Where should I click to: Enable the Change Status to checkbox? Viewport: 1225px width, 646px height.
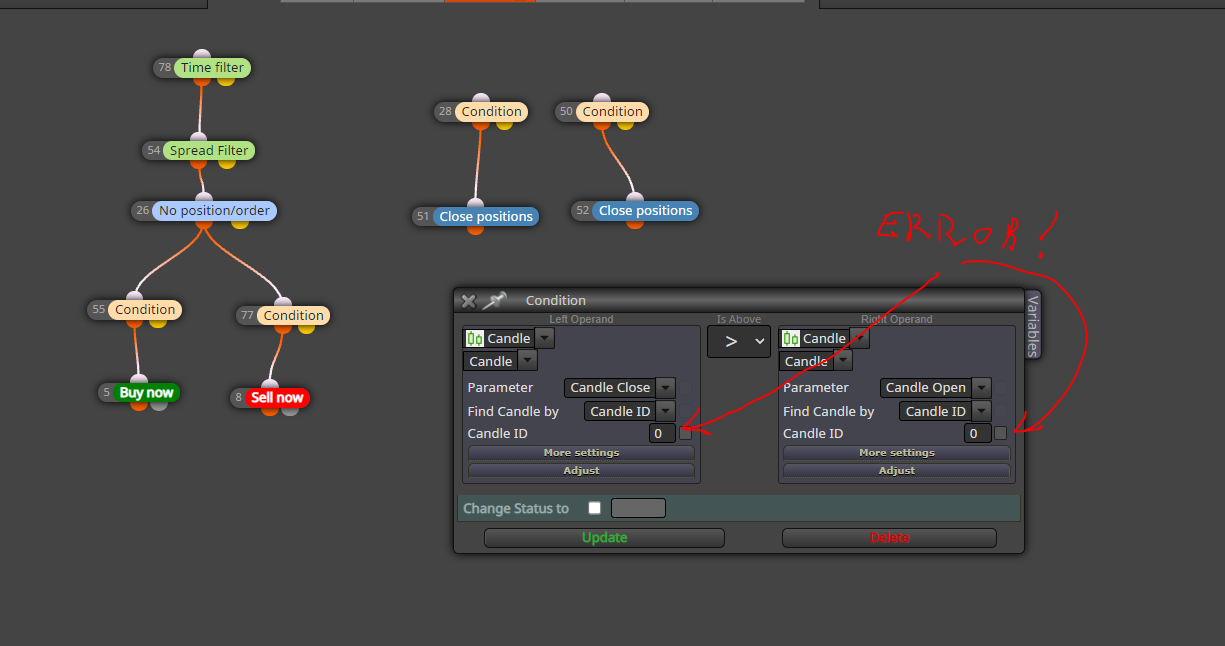click(x=595, y=508)
